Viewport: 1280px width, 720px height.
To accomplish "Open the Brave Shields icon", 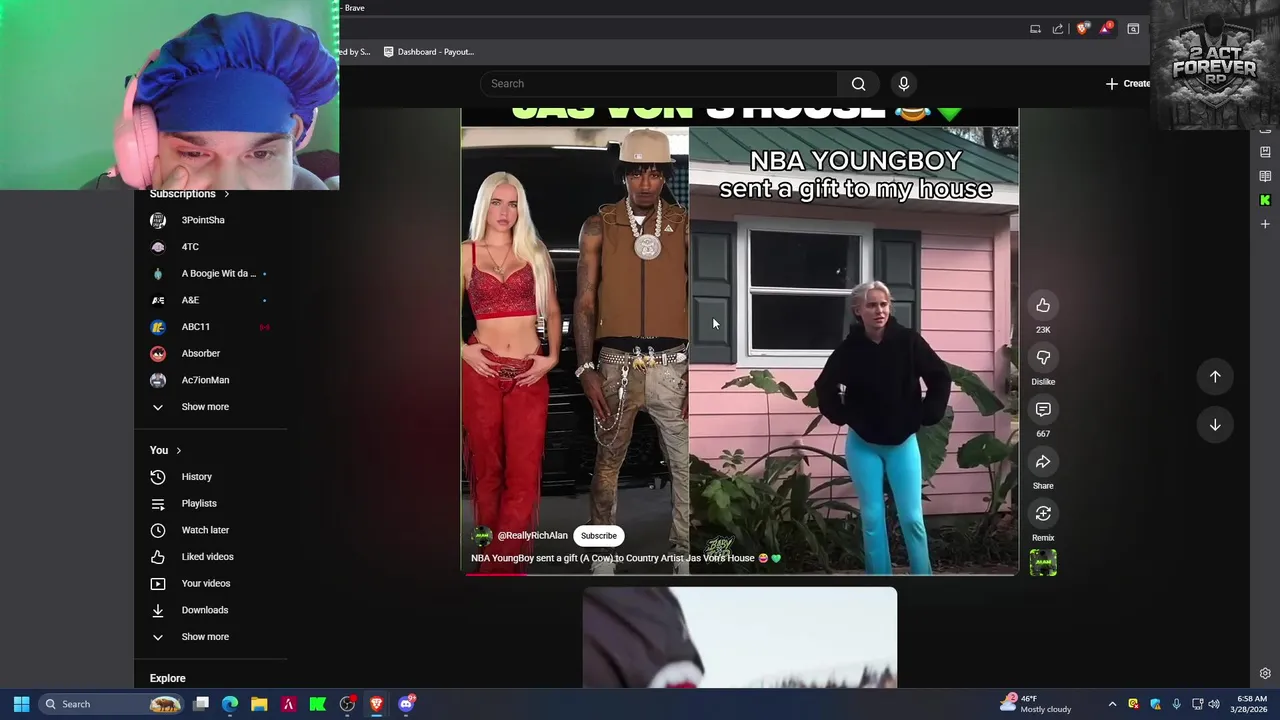I will tap(1082, 29).
